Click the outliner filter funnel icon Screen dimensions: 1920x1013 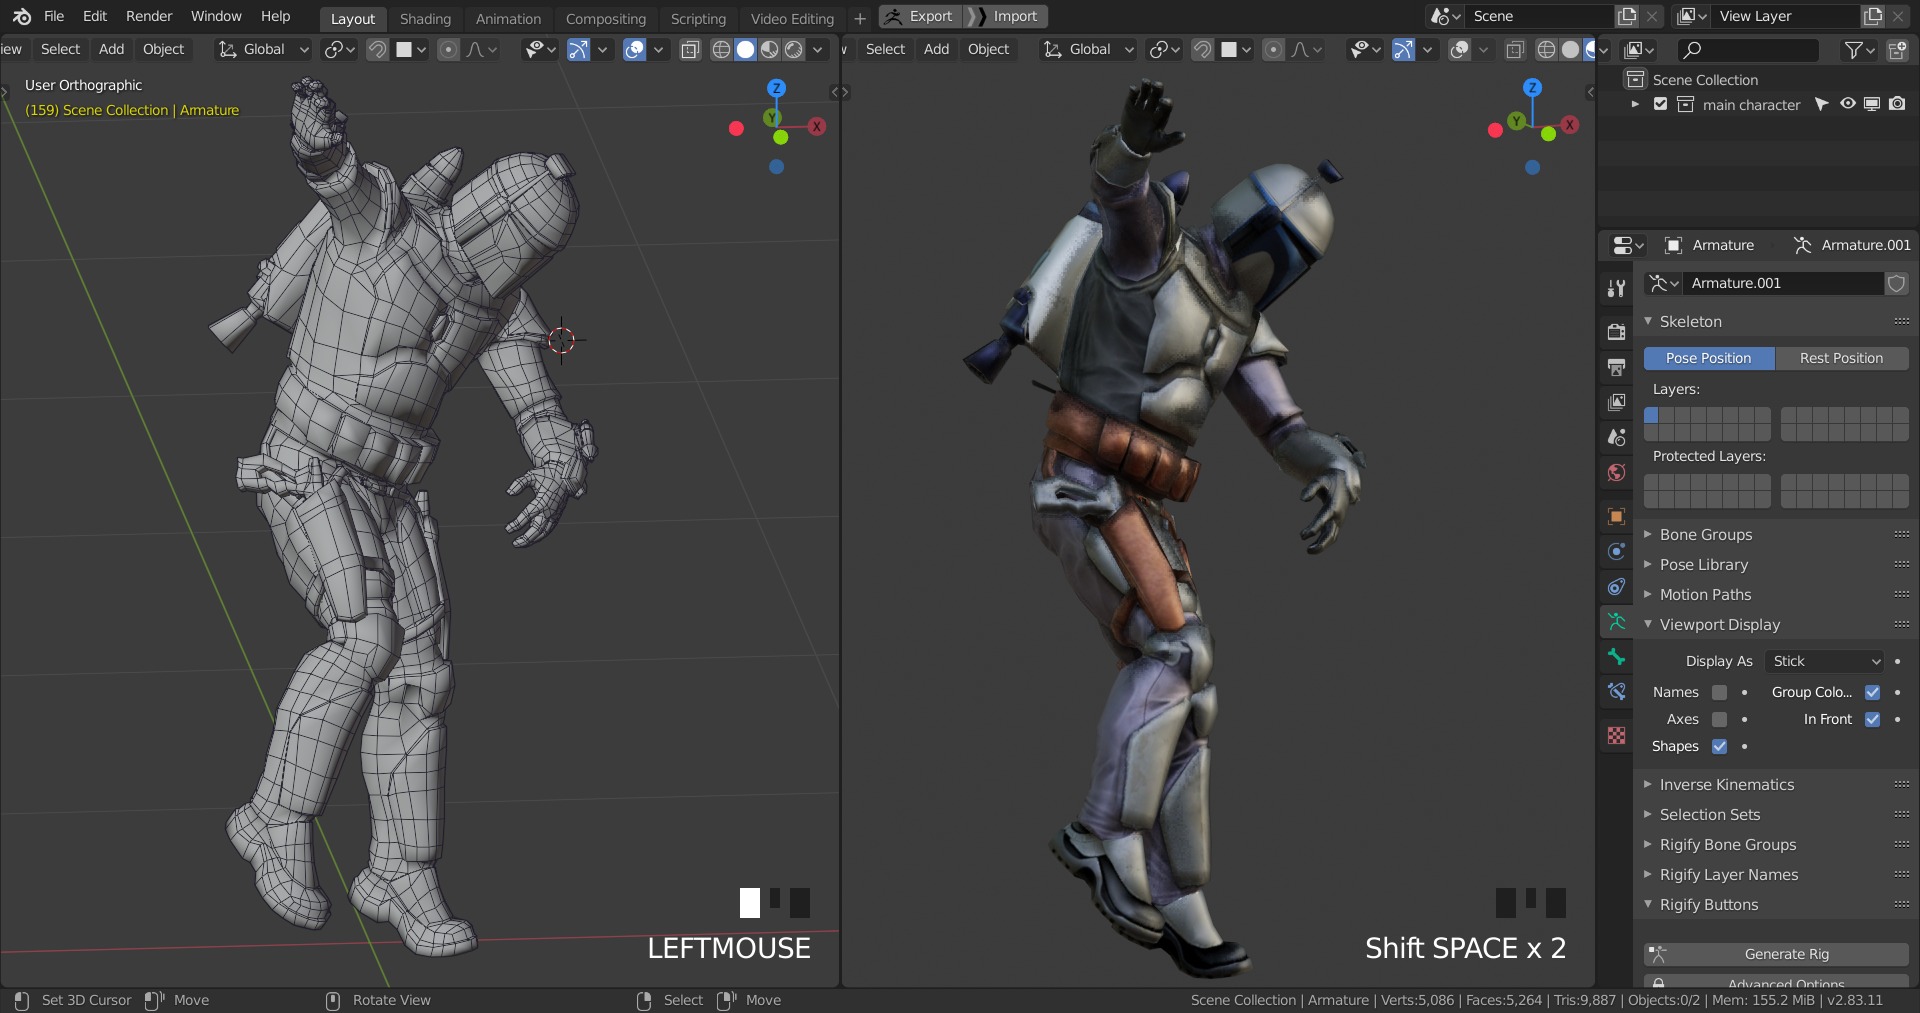(1853, 49)
